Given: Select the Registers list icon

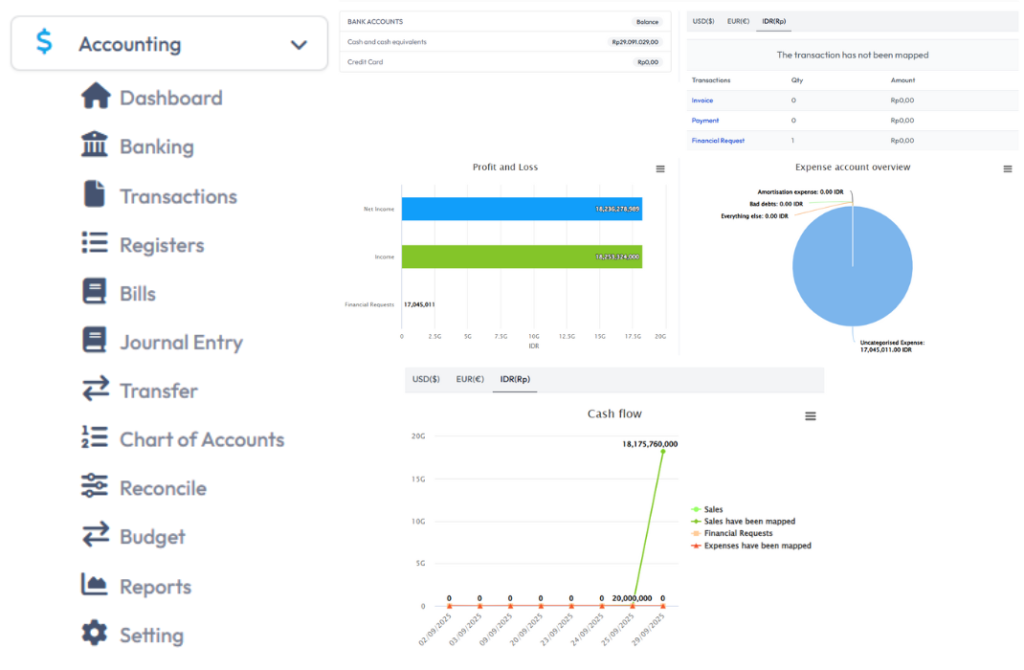Looking at the screenshot, I should (95, 244).
